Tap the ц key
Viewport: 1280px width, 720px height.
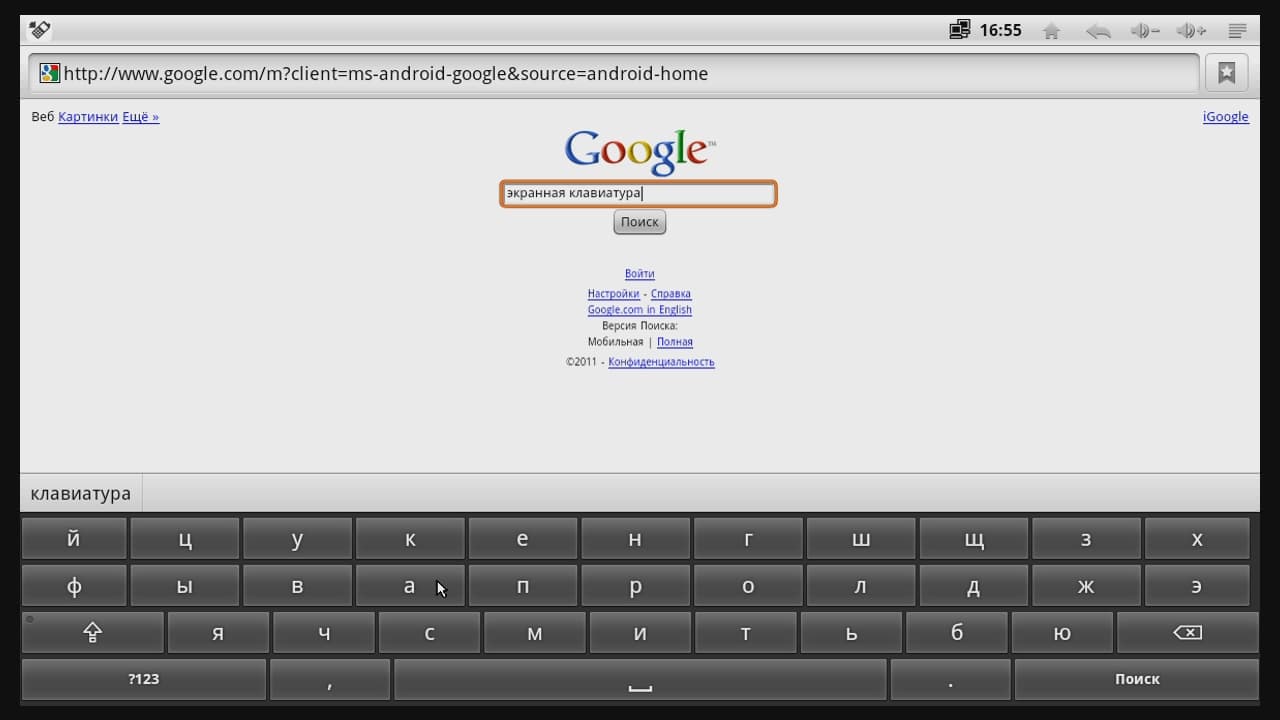pos(185,539)
